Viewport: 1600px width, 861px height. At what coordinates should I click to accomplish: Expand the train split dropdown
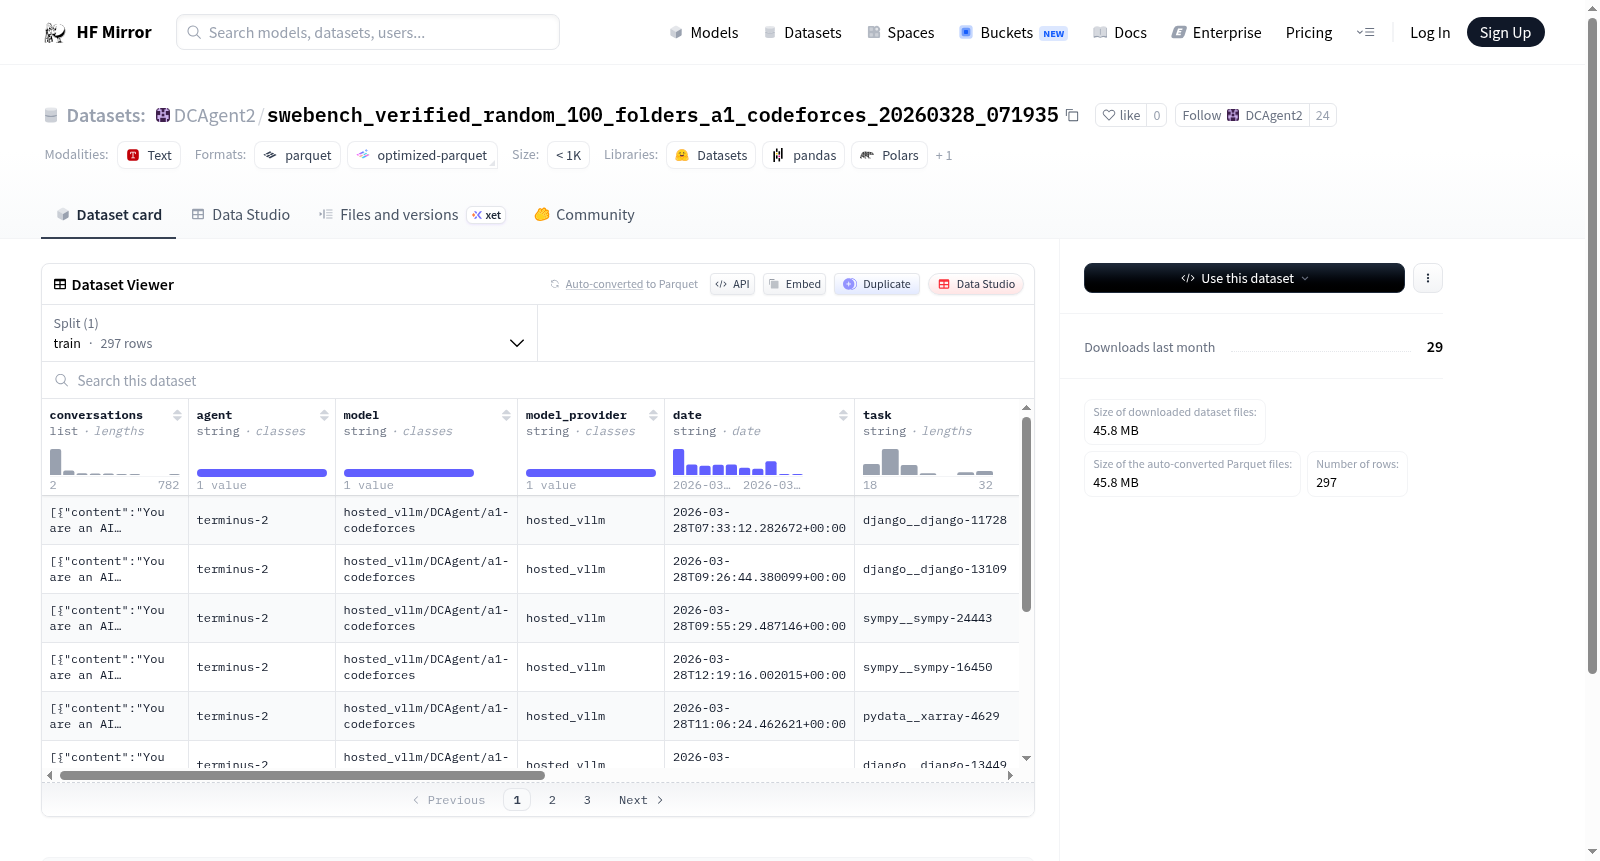(289, 333)
